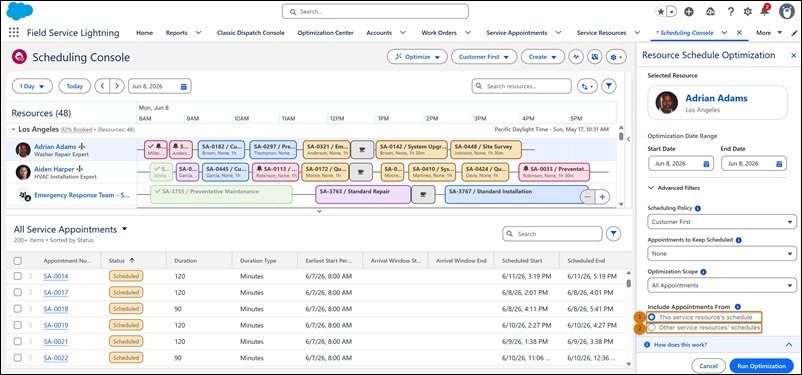The height and width of the screenshot is (375, 802).
Task: Open the SA-0014 appointment link
Action: pyautogui.click(x=56, y=276)
